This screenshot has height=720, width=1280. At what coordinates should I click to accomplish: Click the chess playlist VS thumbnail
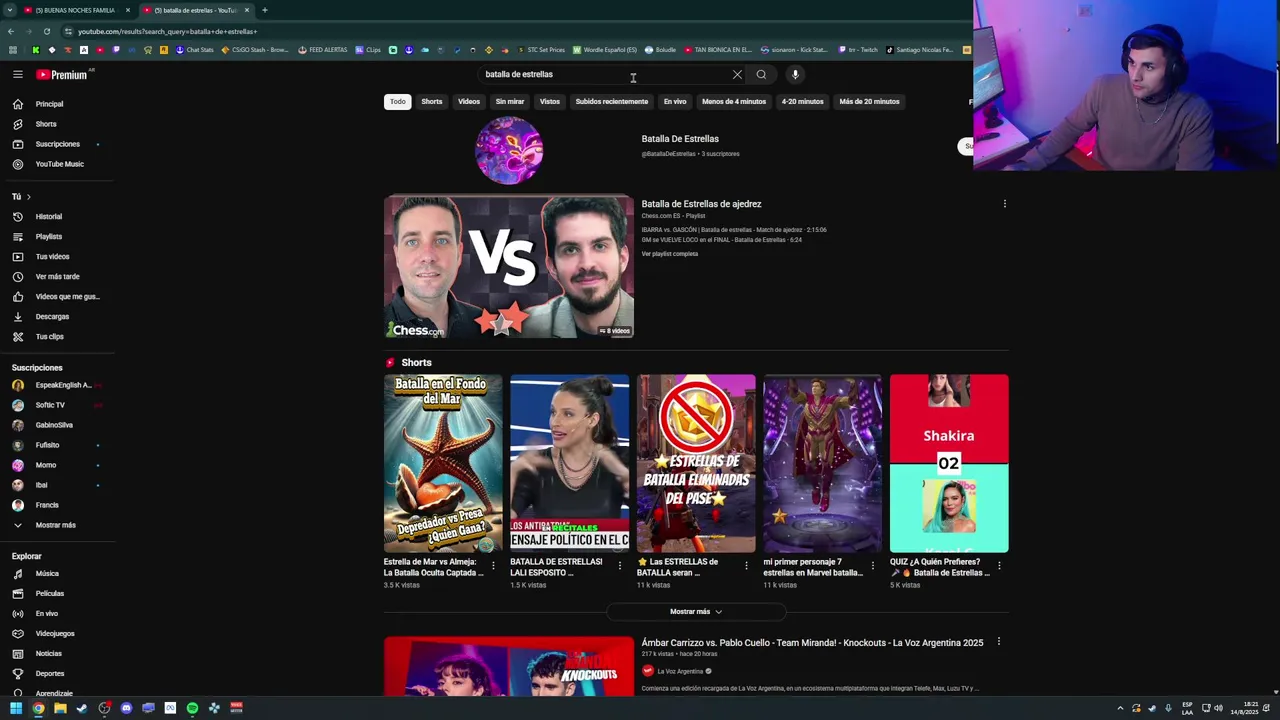509,267
